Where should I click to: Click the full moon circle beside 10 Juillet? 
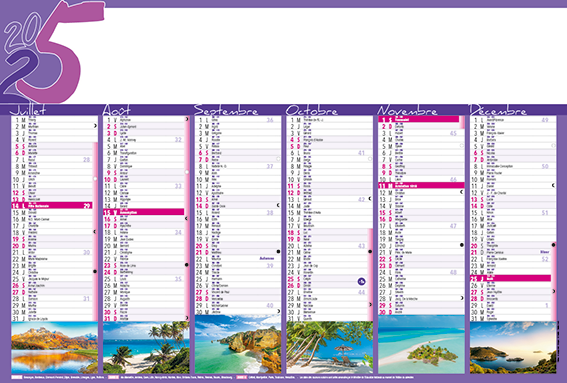click(x=95, y=179)
